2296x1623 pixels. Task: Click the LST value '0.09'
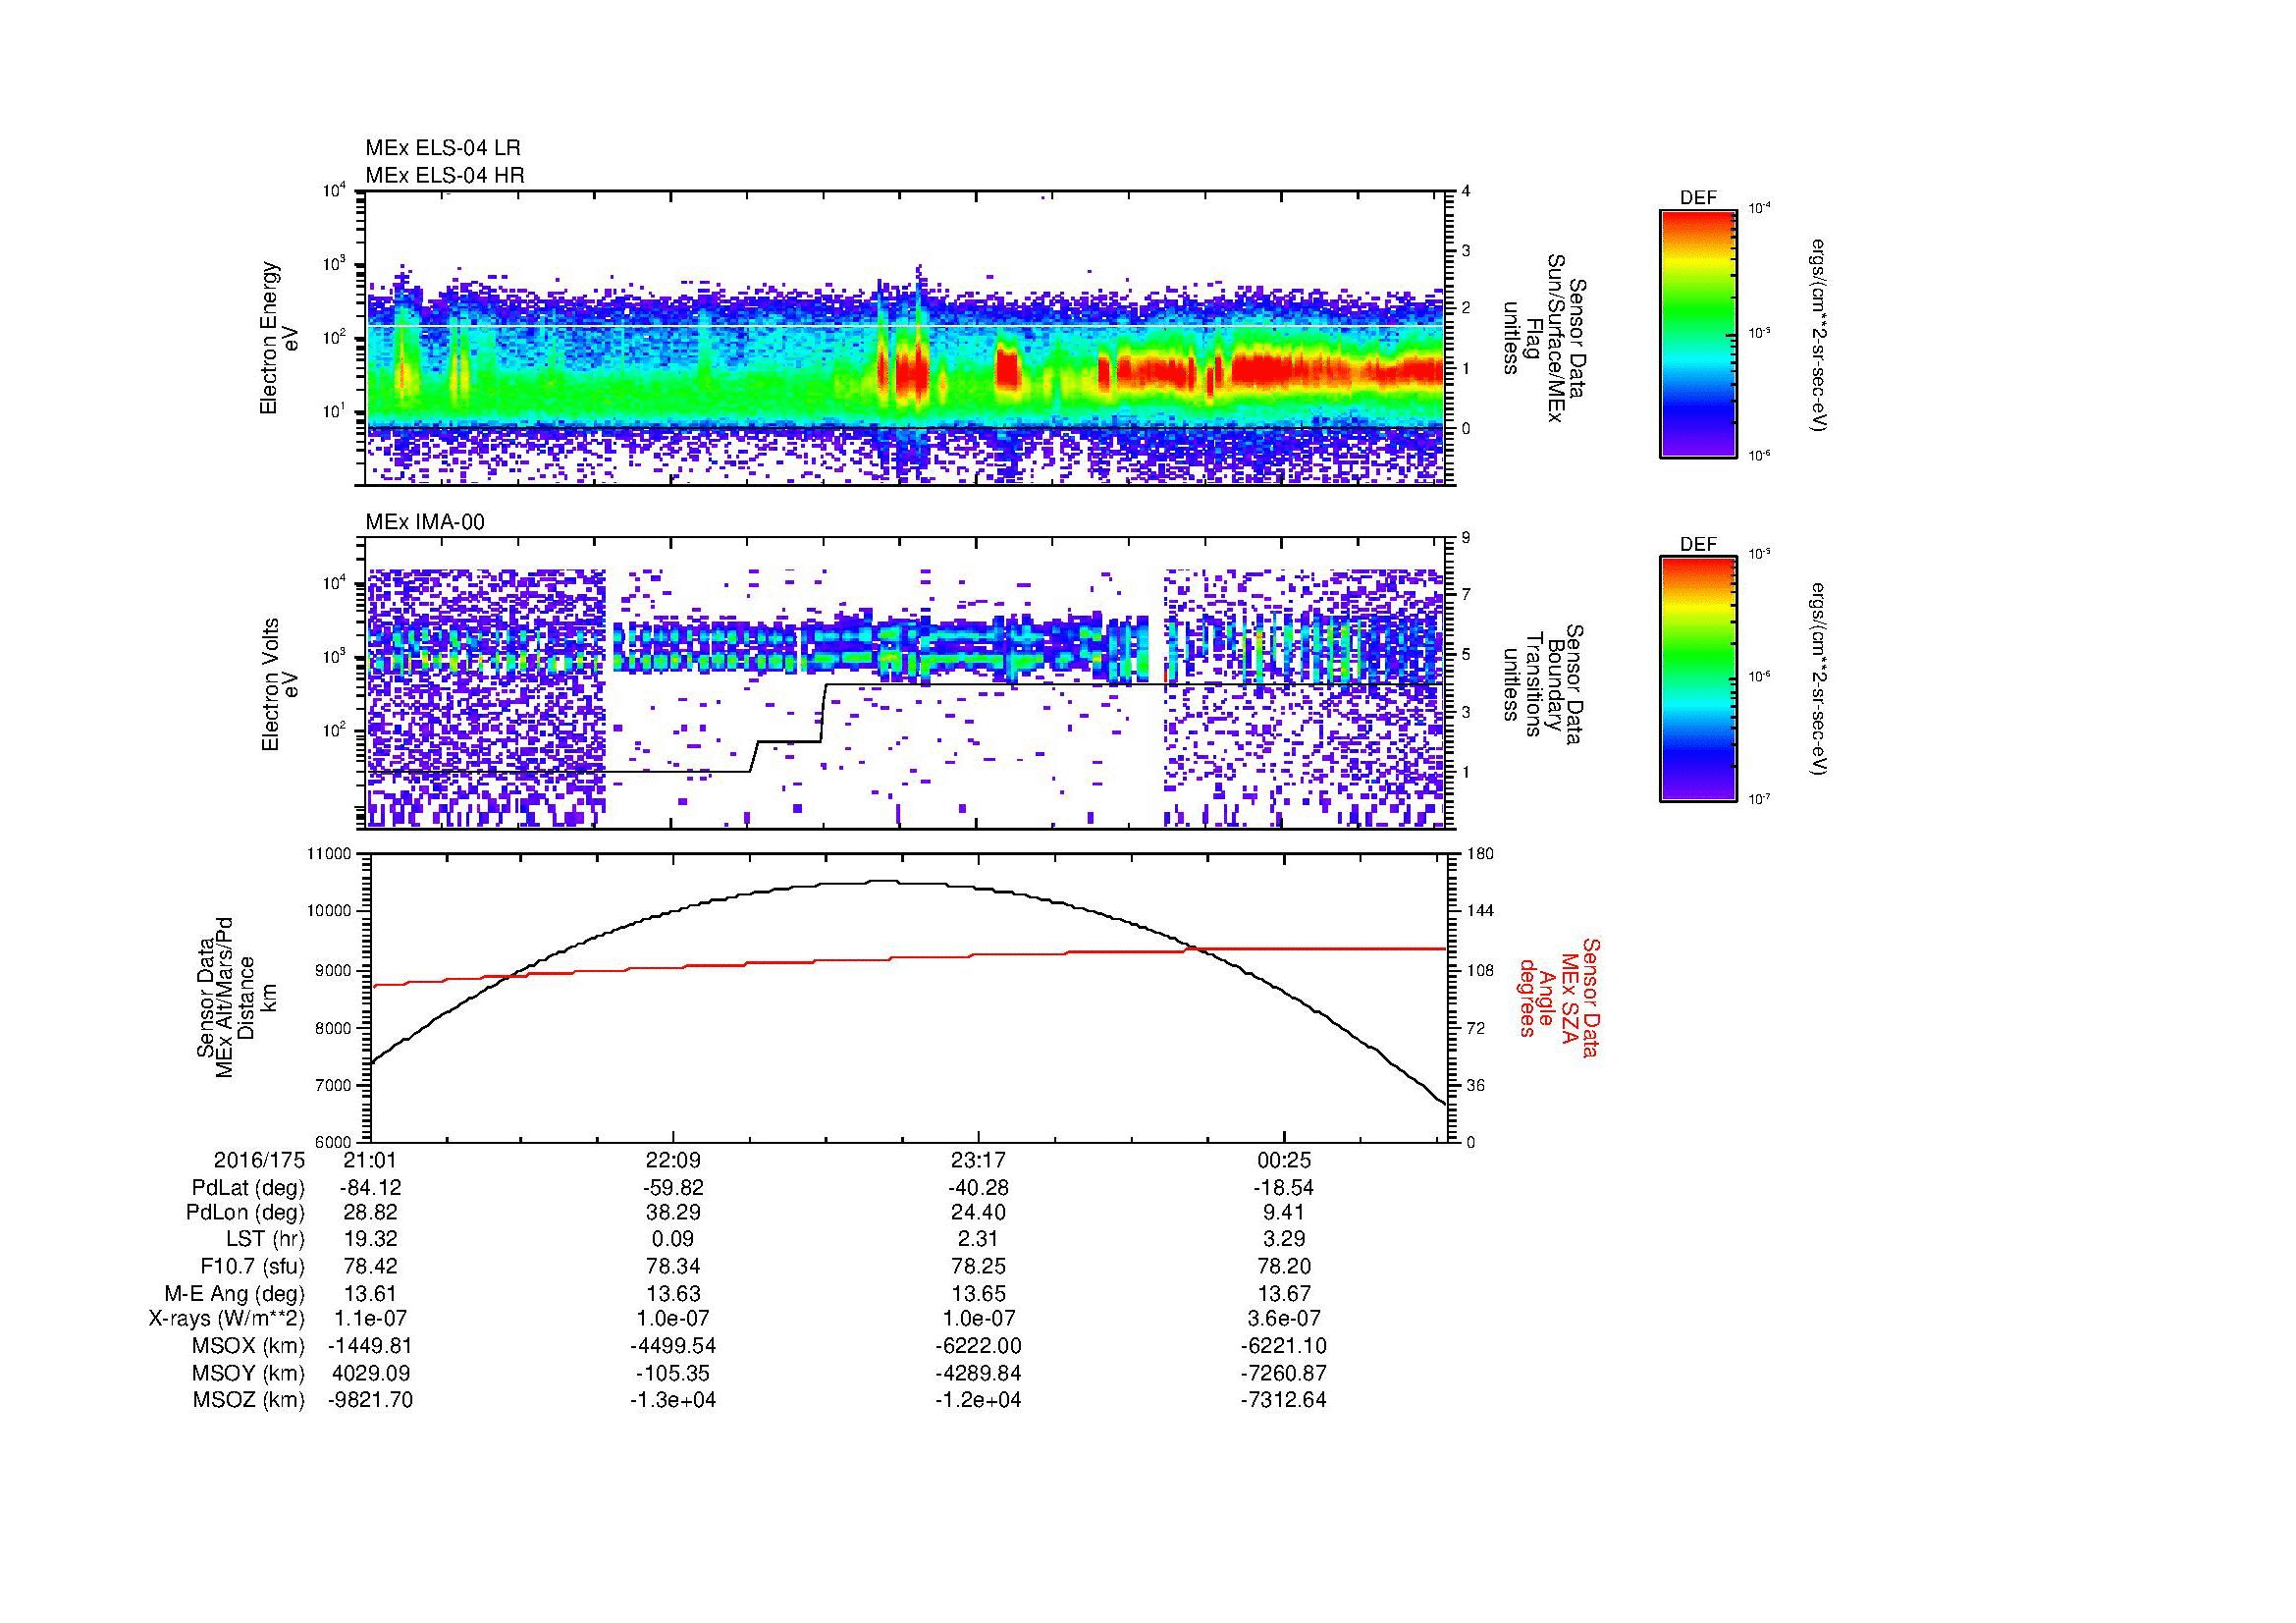tap(673, 1240)
